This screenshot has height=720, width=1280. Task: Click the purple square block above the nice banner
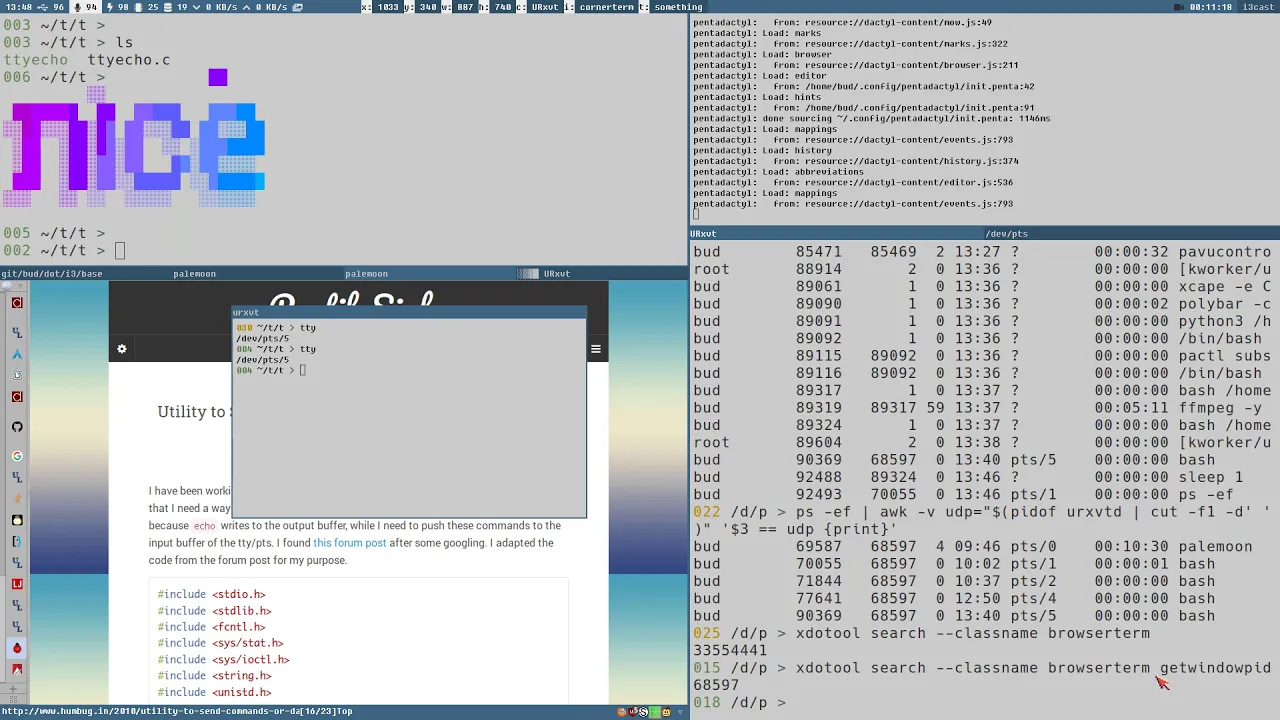[218, 77]
